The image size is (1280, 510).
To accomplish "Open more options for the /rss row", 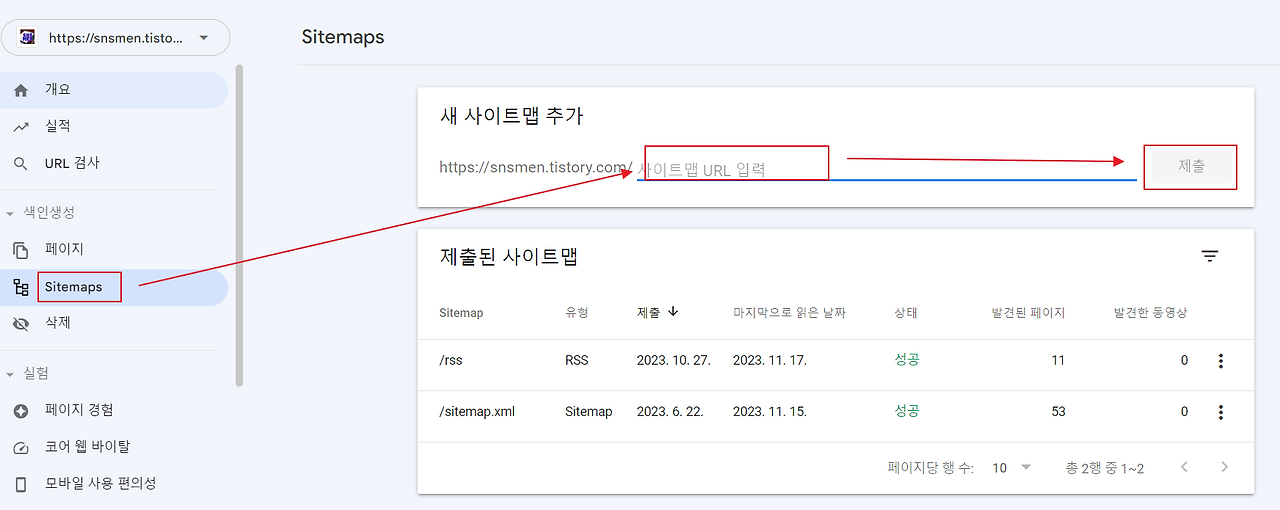I will click(1220, 361).
